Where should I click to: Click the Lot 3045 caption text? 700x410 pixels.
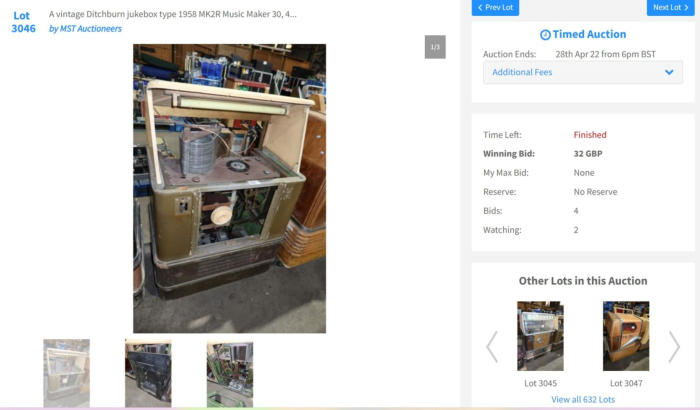coord(540,383)
